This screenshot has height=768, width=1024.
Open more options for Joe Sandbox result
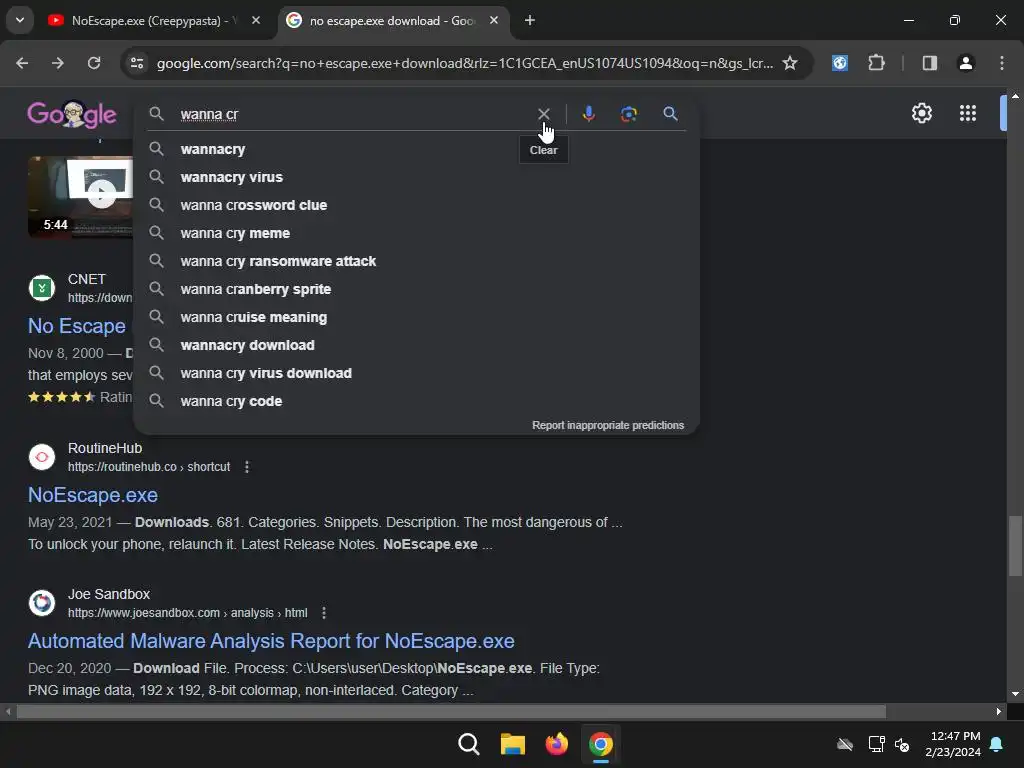(324, 613)
